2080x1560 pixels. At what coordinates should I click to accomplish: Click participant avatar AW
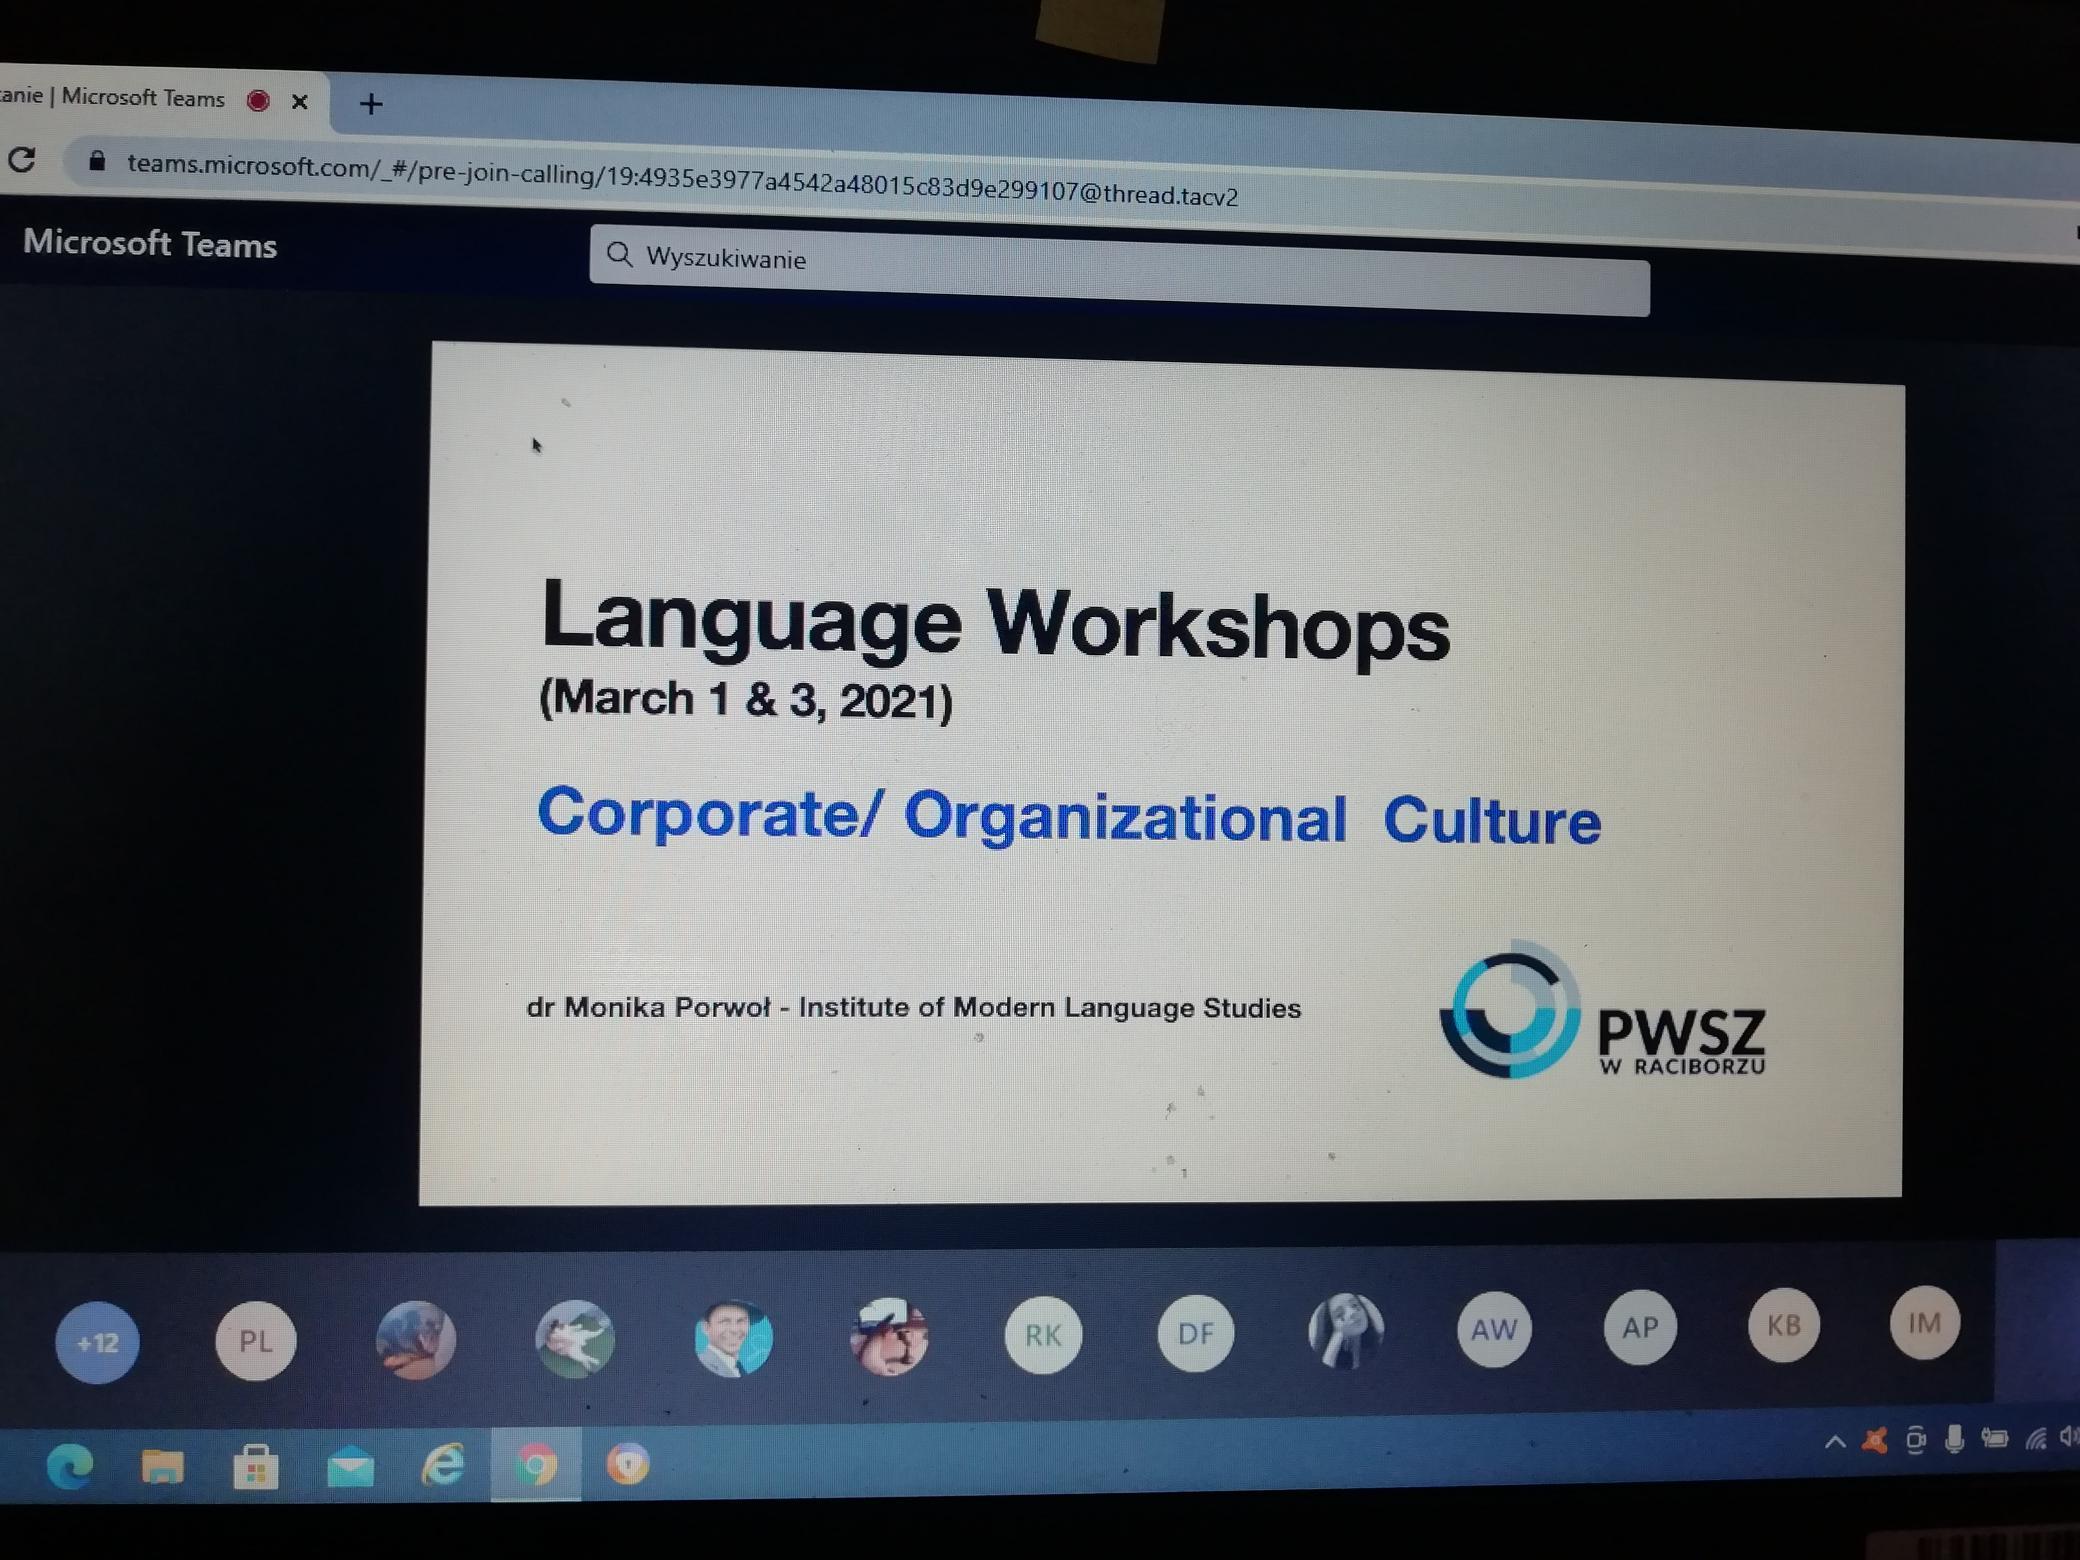pyautogui.click(x=1493, y=1329)
